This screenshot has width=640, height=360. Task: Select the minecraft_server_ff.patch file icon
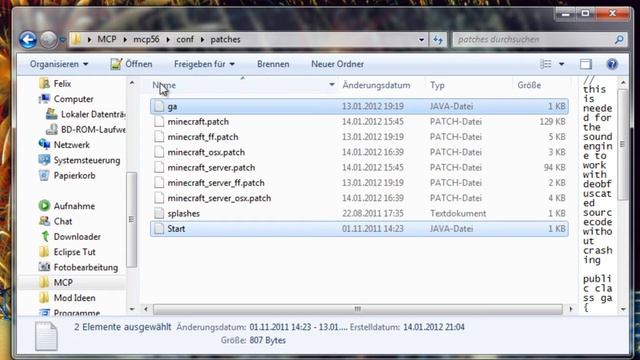click(x=159, y=183)
